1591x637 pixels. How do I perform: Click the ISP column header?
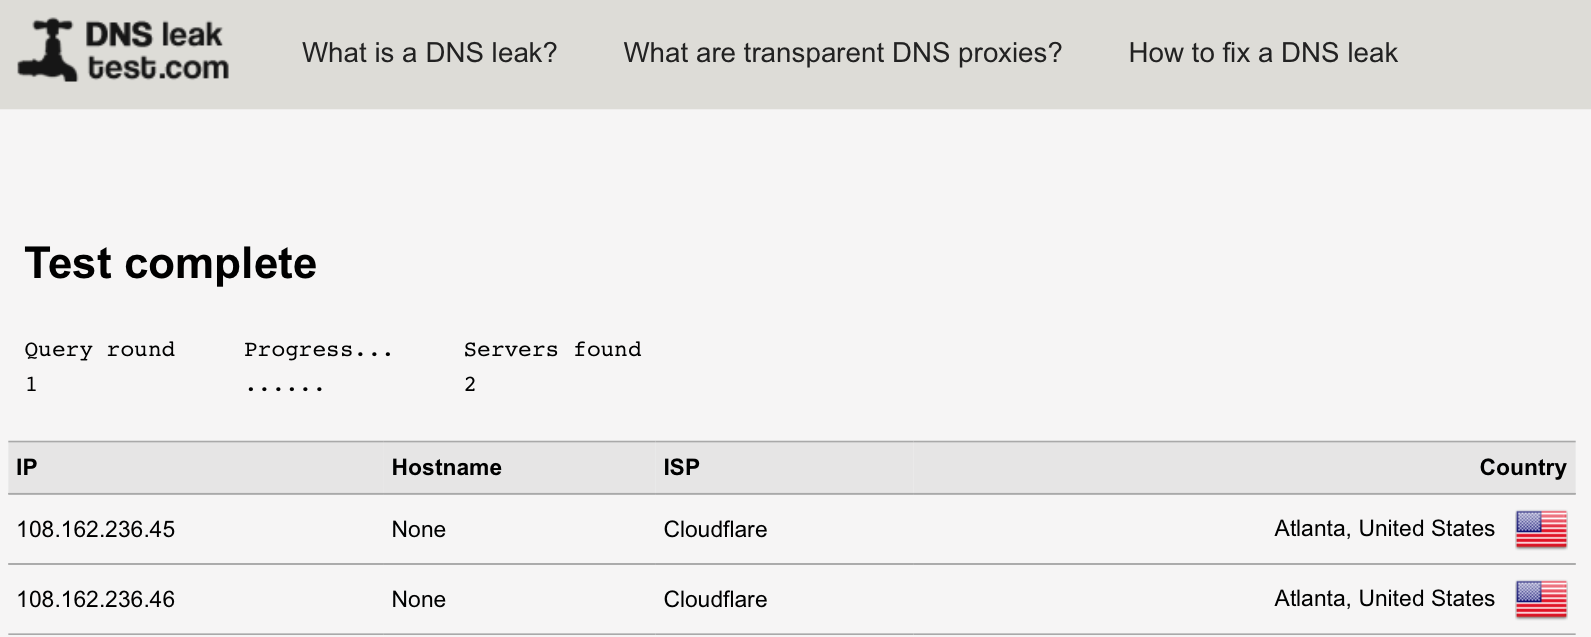[682, 467]
